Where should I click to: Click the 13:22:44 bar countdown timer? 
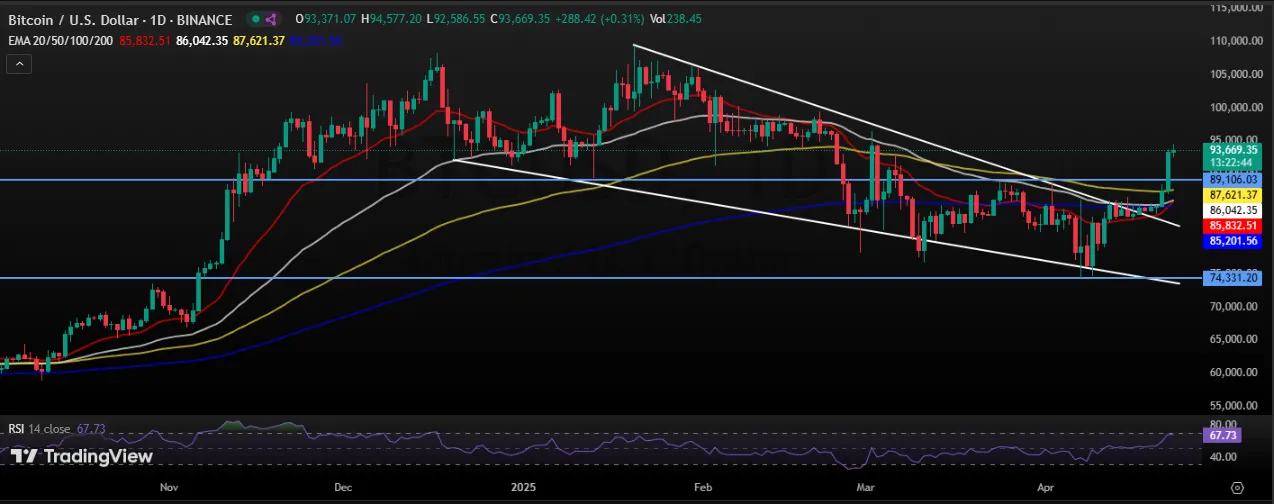tap(1230, 161)
